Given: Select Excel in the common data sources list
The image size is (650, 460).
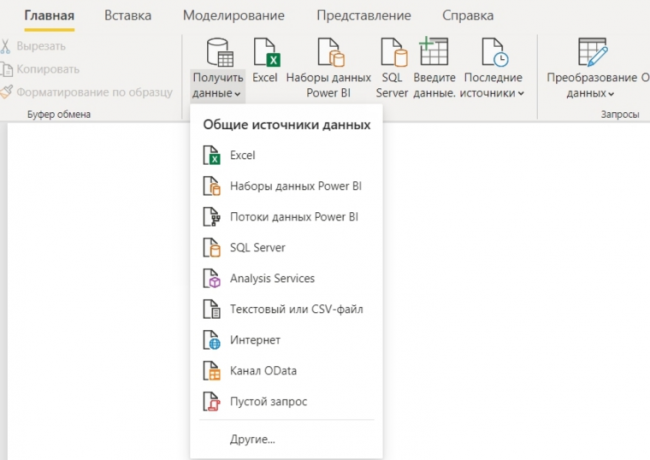Looking at the screenshot, I should [x=242, y=155].
